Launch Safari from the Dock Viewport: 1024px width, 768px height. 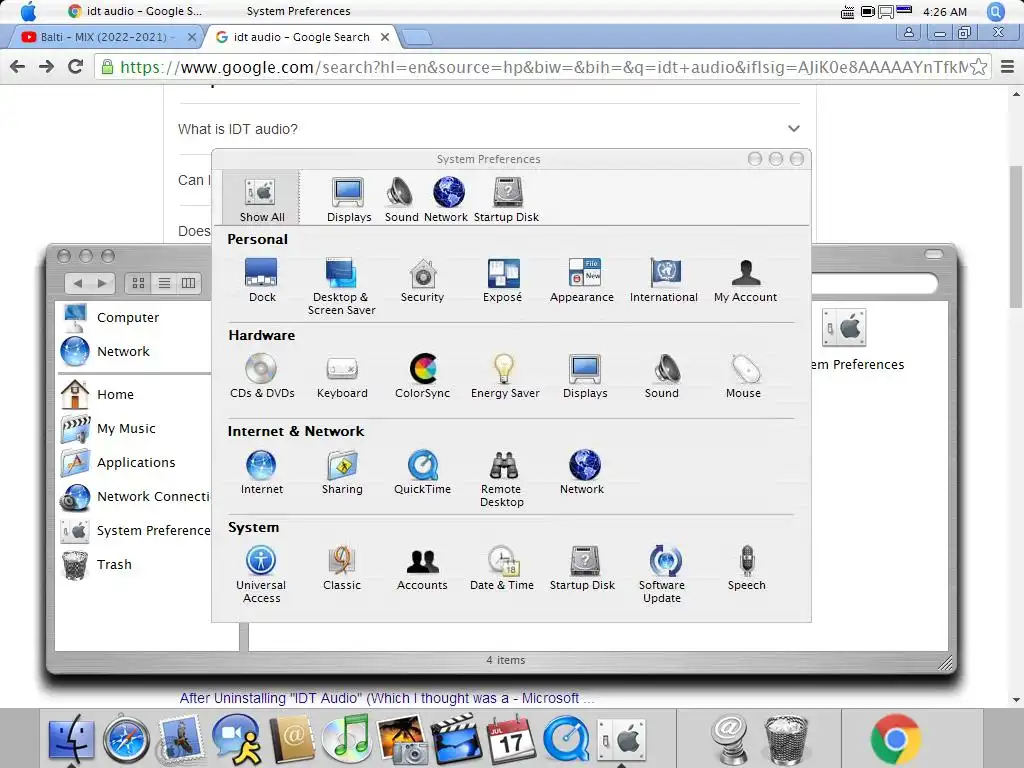[126, 740]
